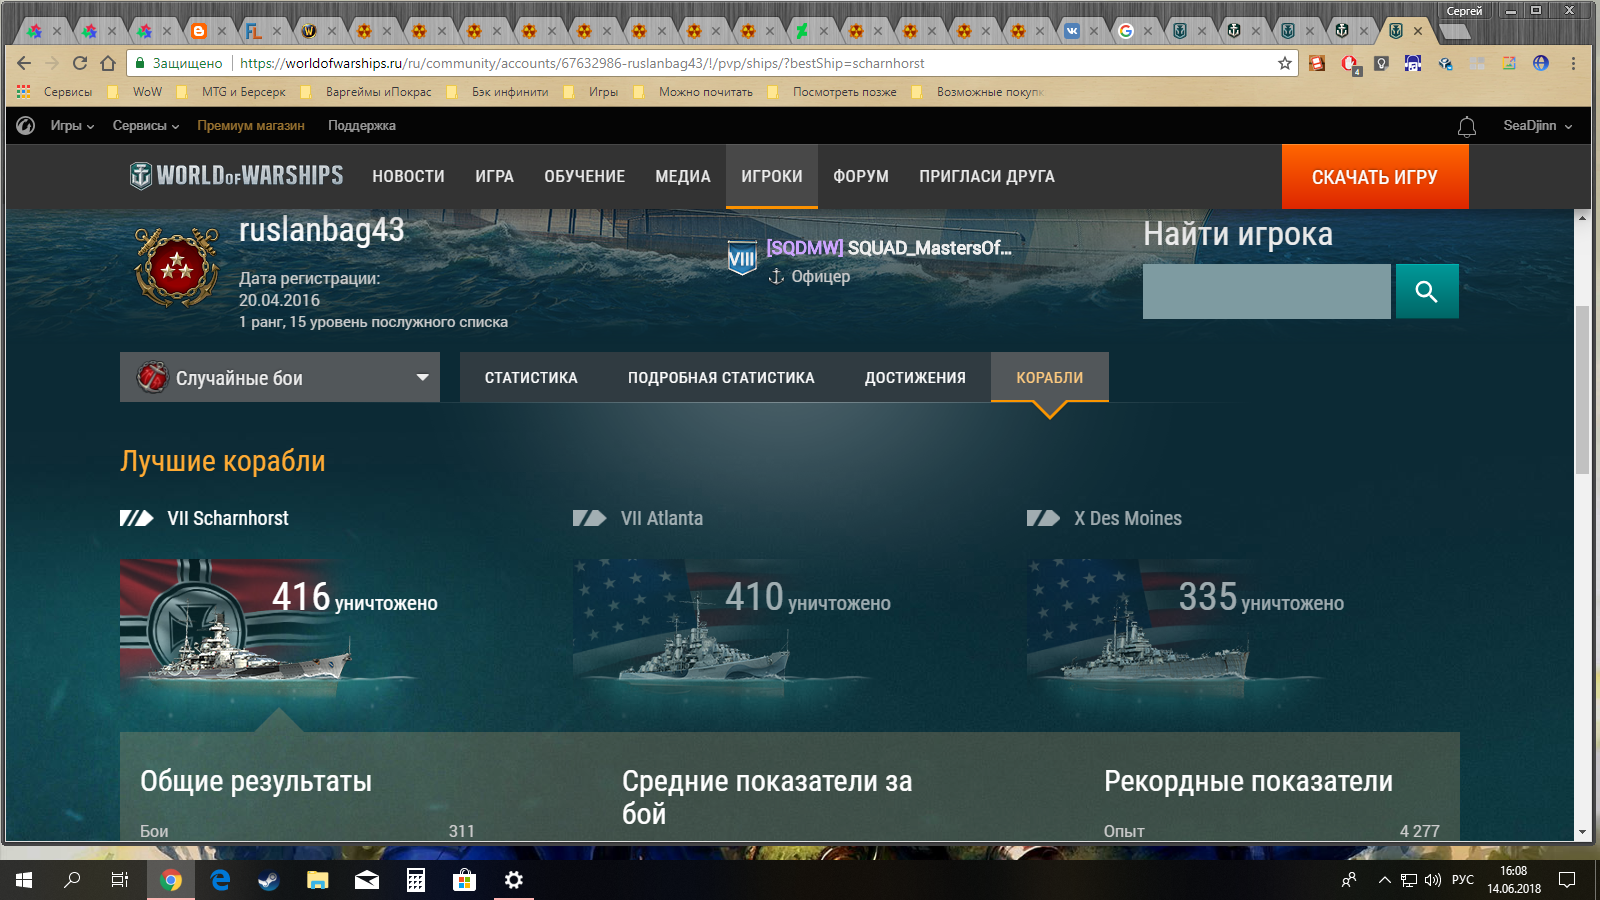Open Windows Settings gear in the taskbar

pyautogui.click(x=514, y=880)
